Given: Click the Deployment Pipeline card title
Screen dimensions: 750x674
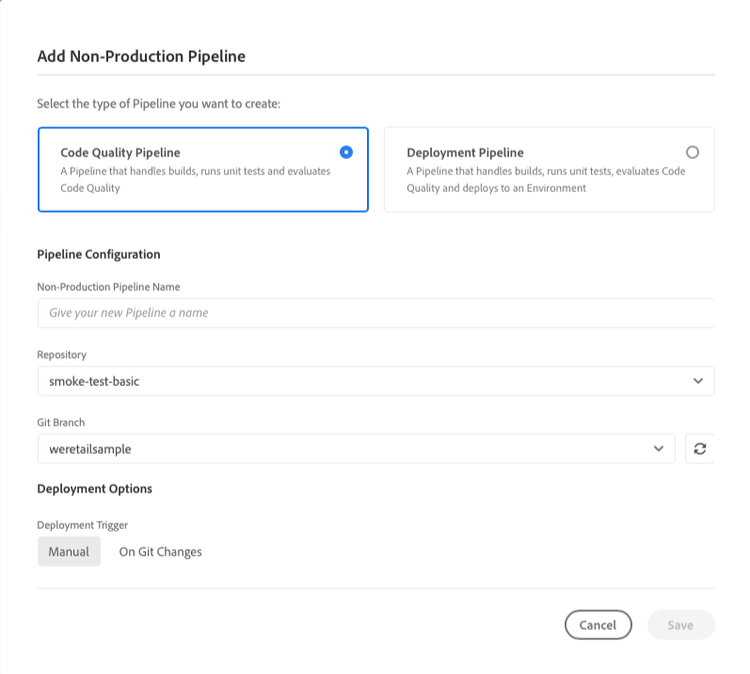Looking at the screenshot, I should (x=465, y=153).
